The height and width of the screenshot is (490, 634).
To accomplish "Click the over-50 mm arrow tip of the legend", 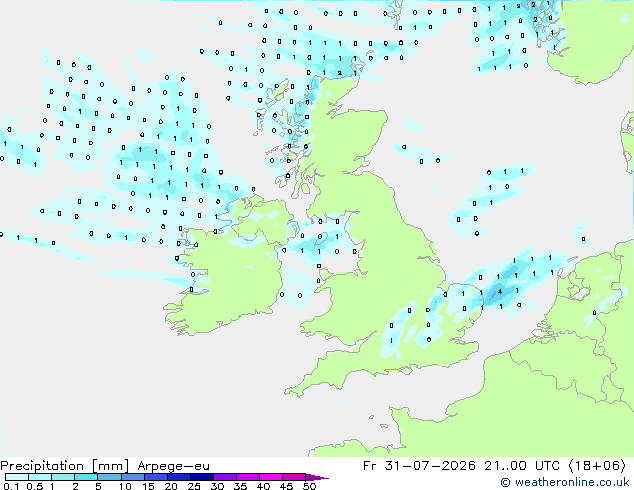I will click(317, 477).
